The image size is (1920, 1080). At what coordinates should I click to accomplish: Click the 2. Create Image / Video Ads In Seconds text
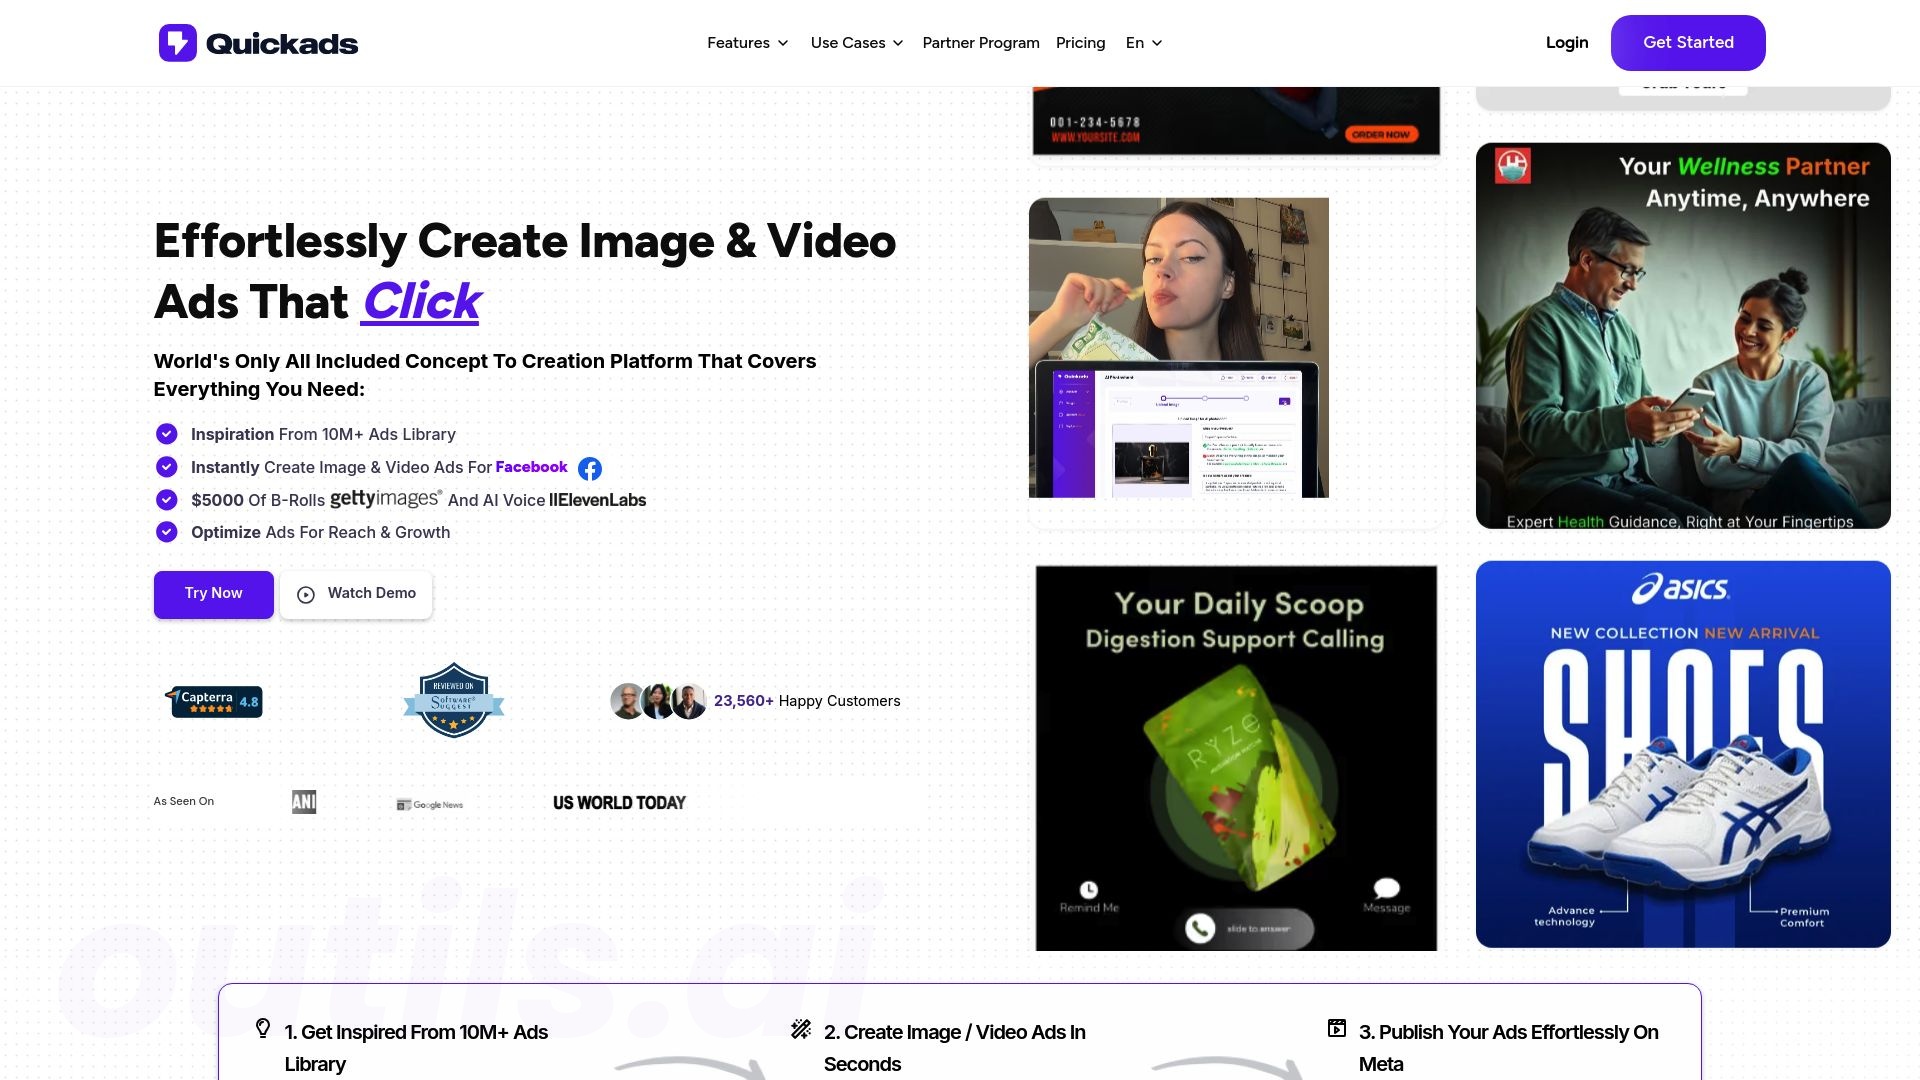[x=955, y=1048]
